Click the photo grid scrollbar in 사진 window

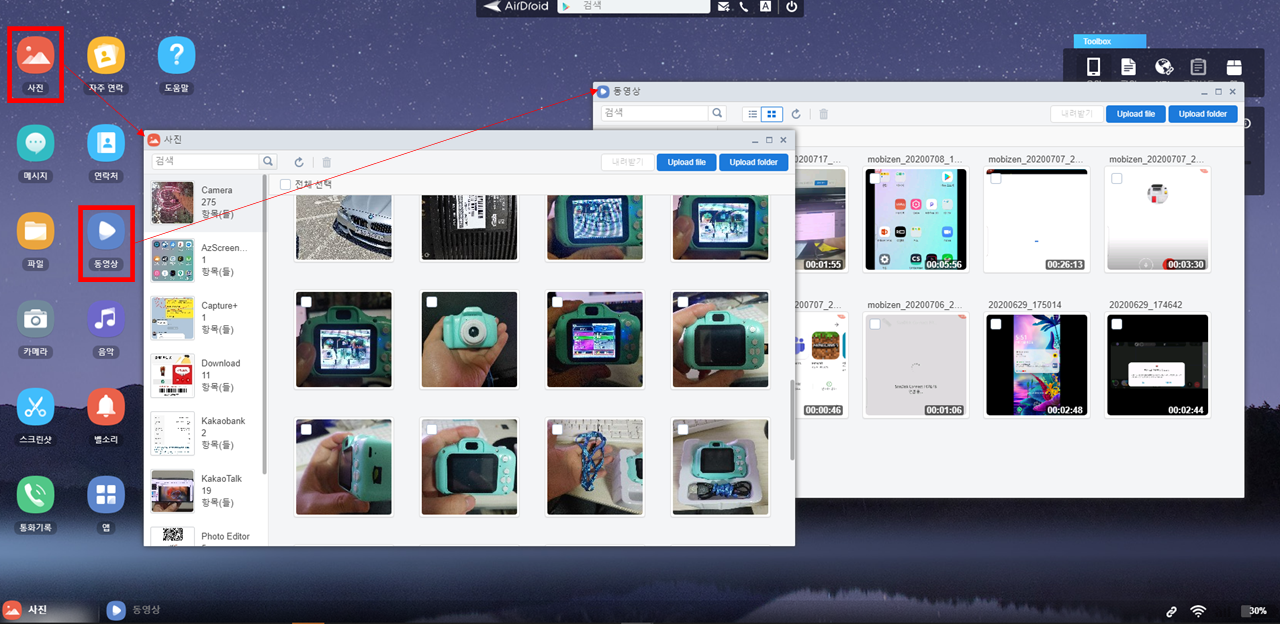click(792, 420)
